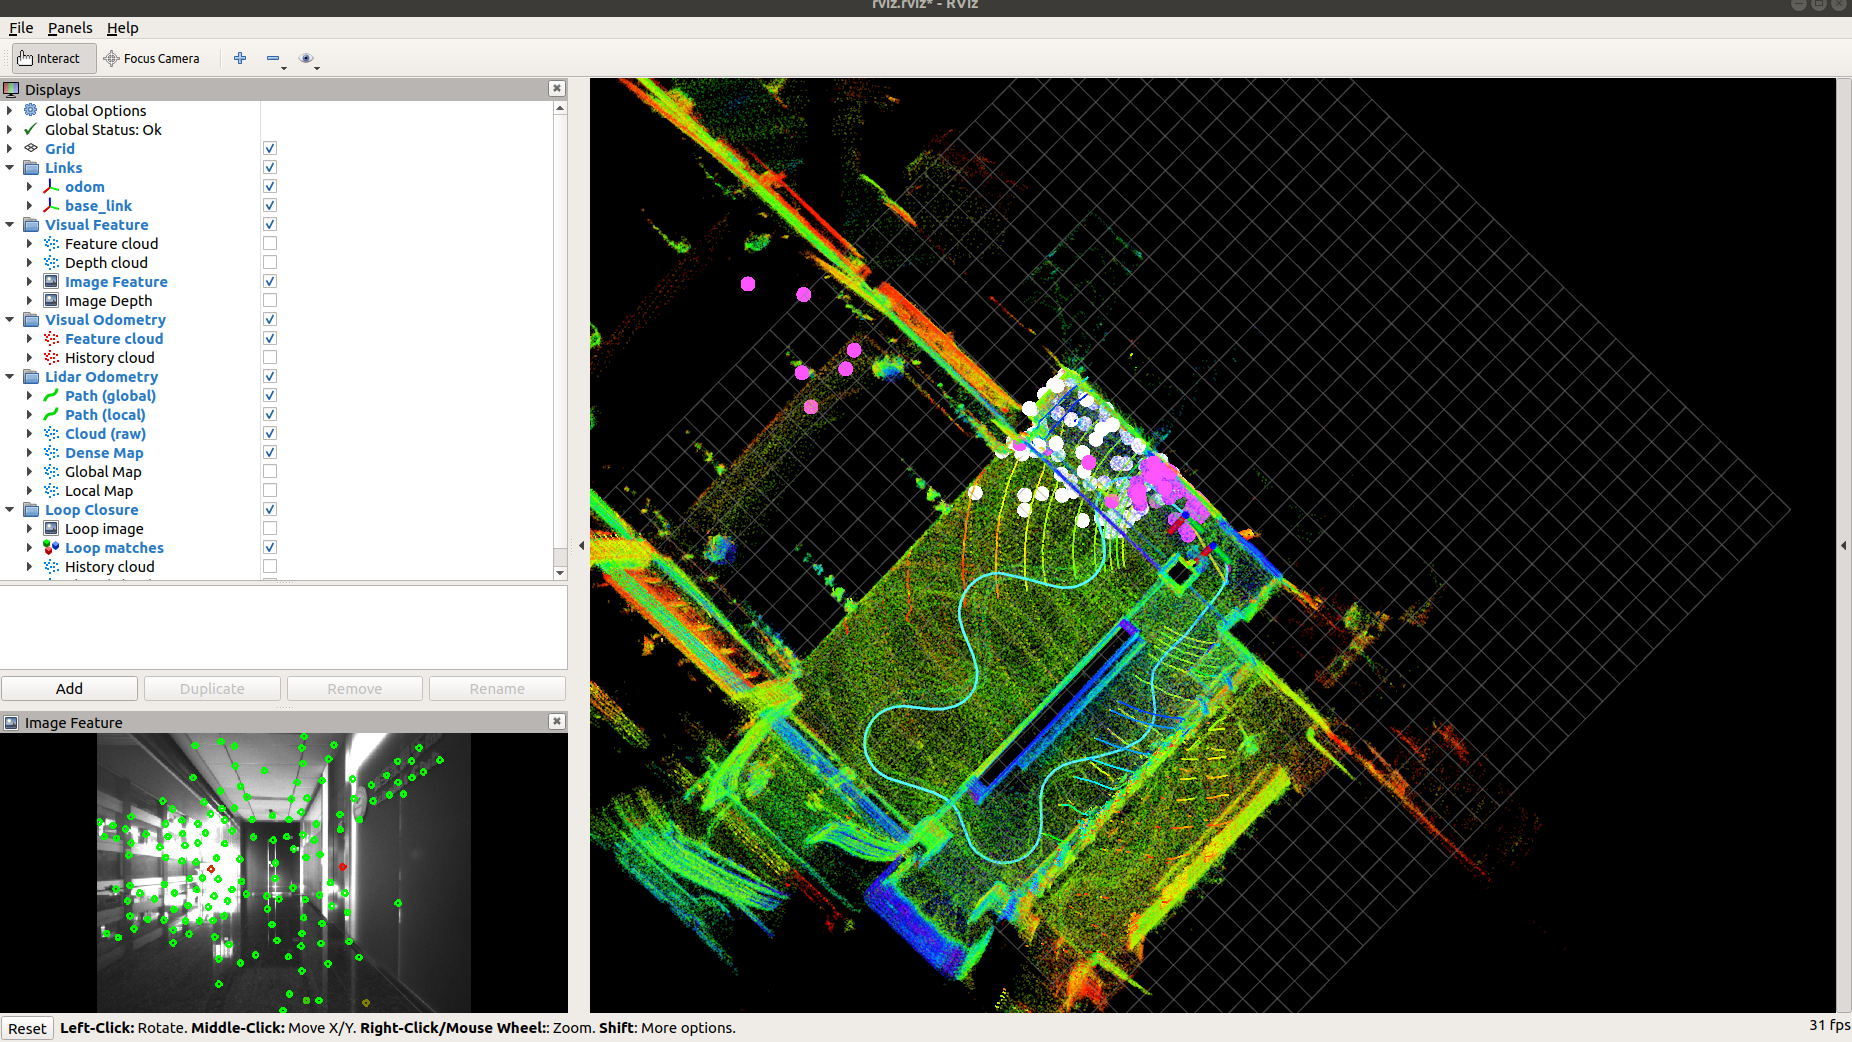
Task: Click the Add display button
Action: pos(69,688)
